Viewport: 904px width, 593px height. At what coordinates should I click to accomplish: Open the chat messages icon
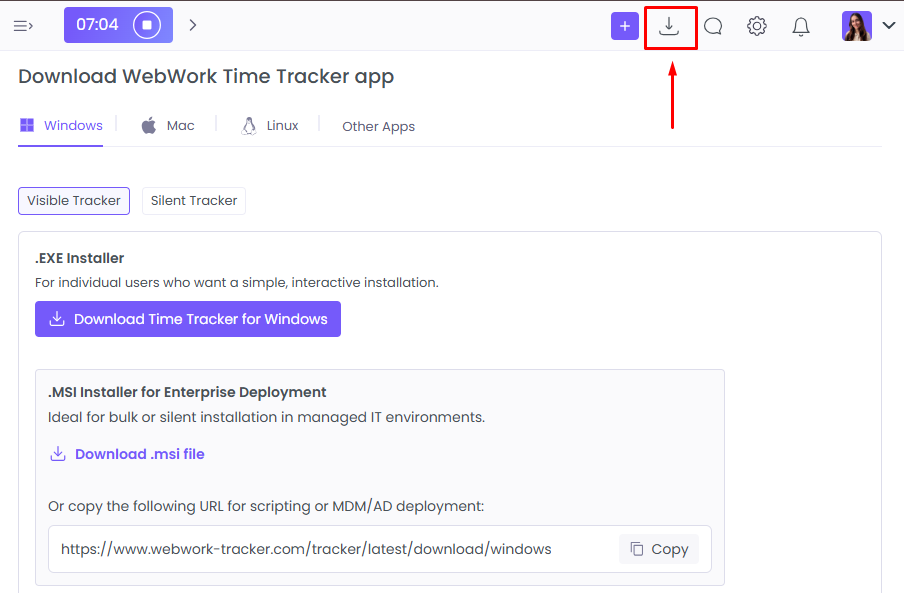[712, 26]
